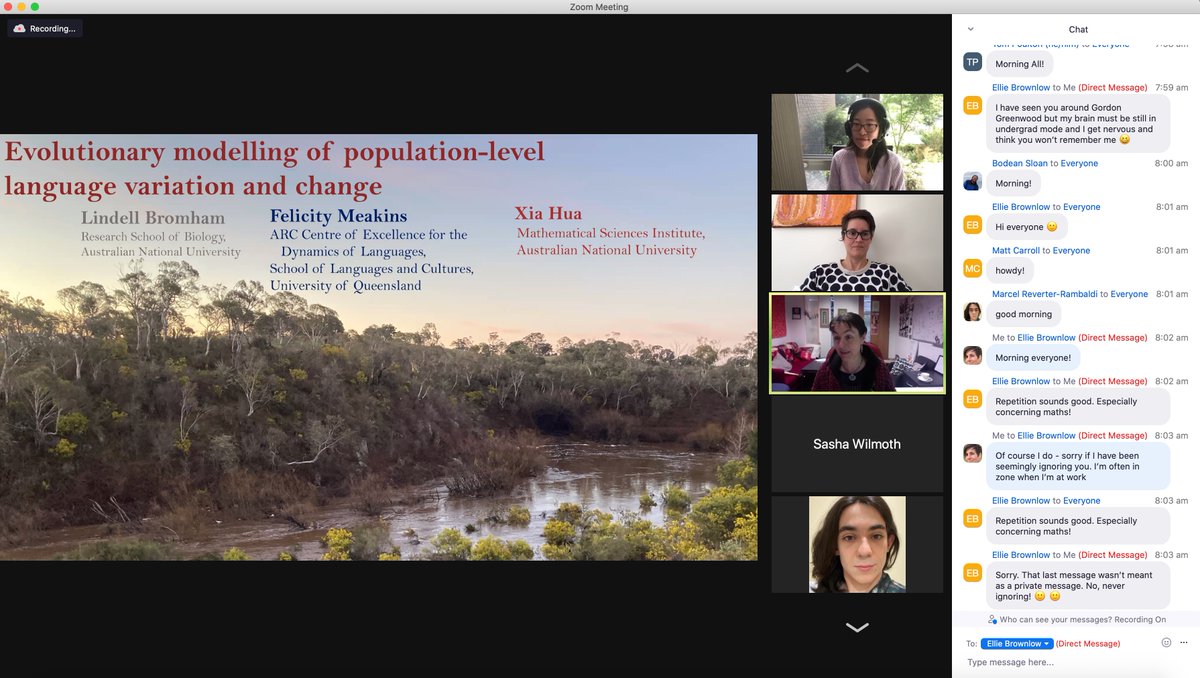The height and width of the screenshot is (678, 1200).
Task: Click the sender name 'Bodean Sloan'
Action: click(x=1021, y=163)
